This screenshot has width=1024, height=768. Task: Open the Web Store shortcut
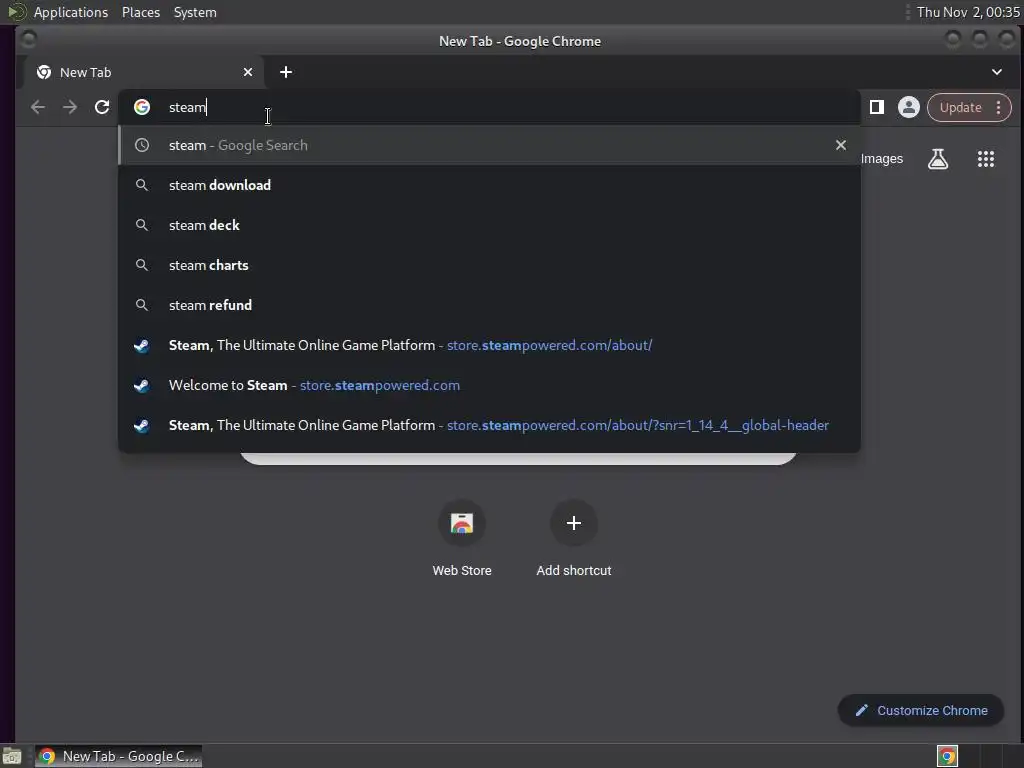pos(462,539)
